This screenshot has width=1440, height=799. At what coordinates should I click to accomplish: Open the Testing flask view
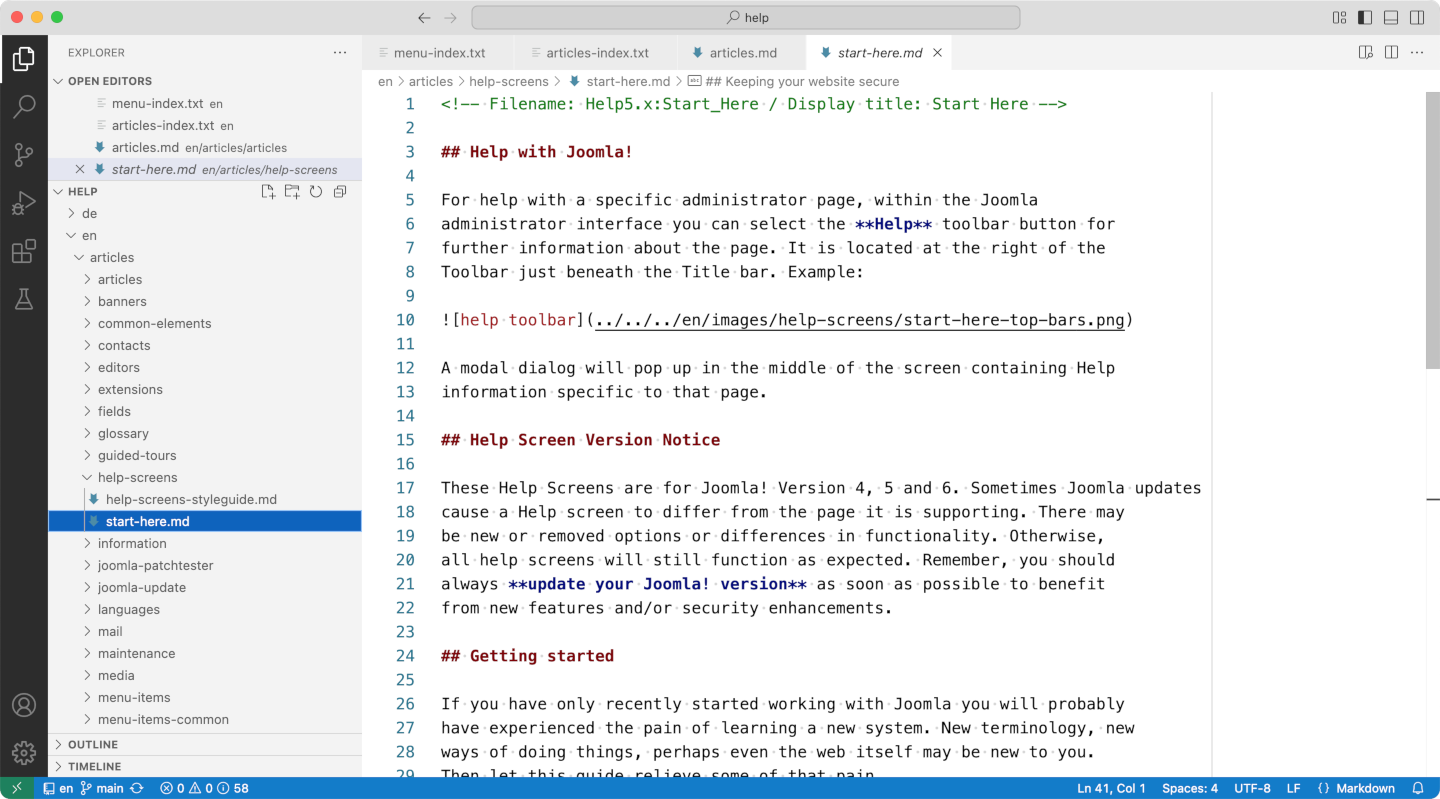tap(24, 298)
